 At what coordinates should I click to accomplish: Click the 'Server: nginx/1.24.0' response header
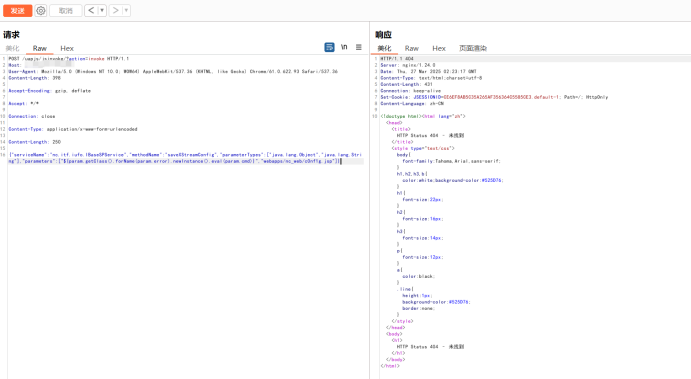408,65
